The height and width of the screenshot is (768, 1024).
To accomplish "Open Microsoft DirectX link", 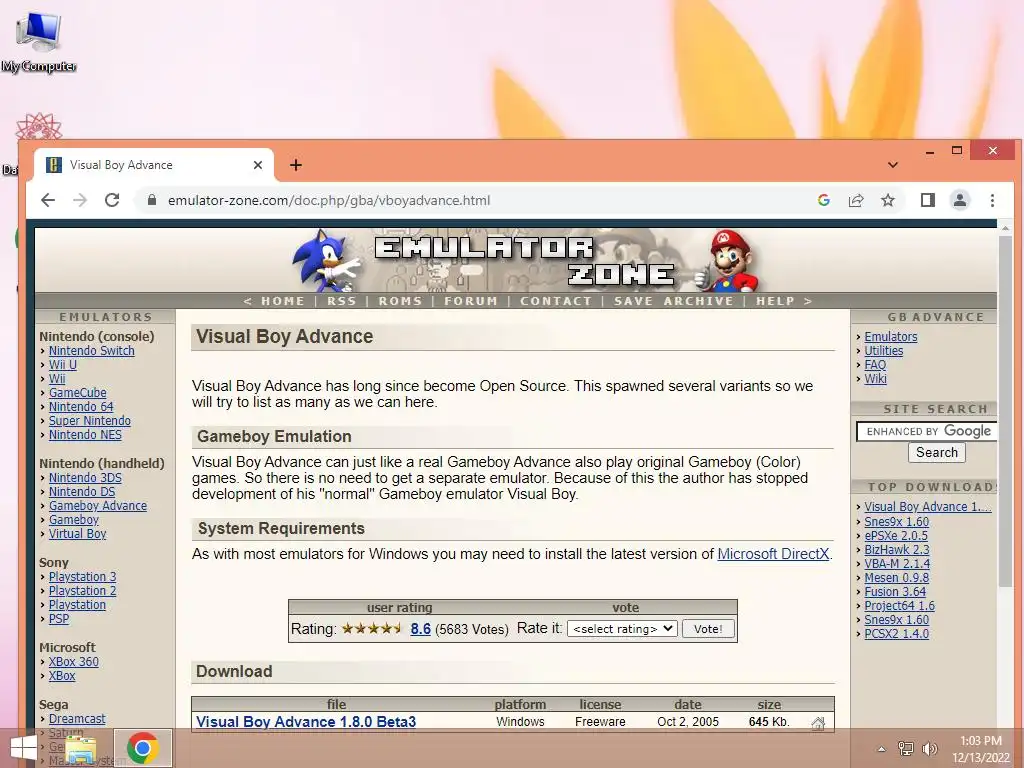I will pyautogui.click(x=773, y=554).
